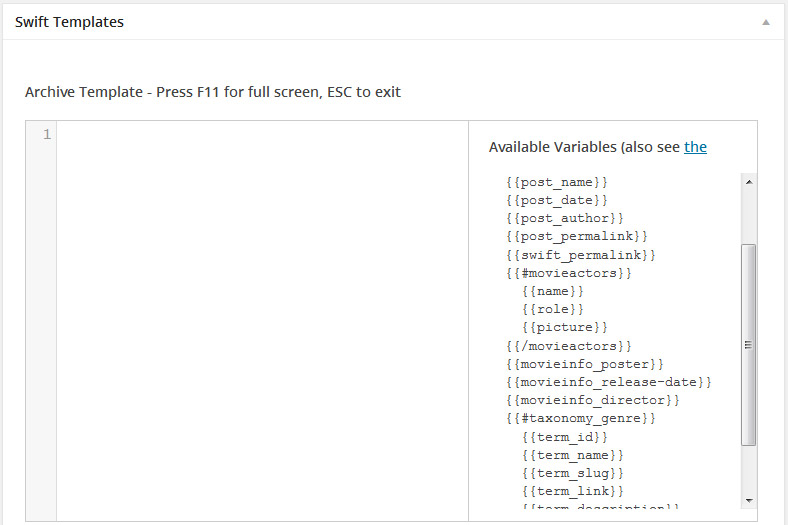
Task: Select the {{post_author}} variable text
Action: tap(565, 218)
